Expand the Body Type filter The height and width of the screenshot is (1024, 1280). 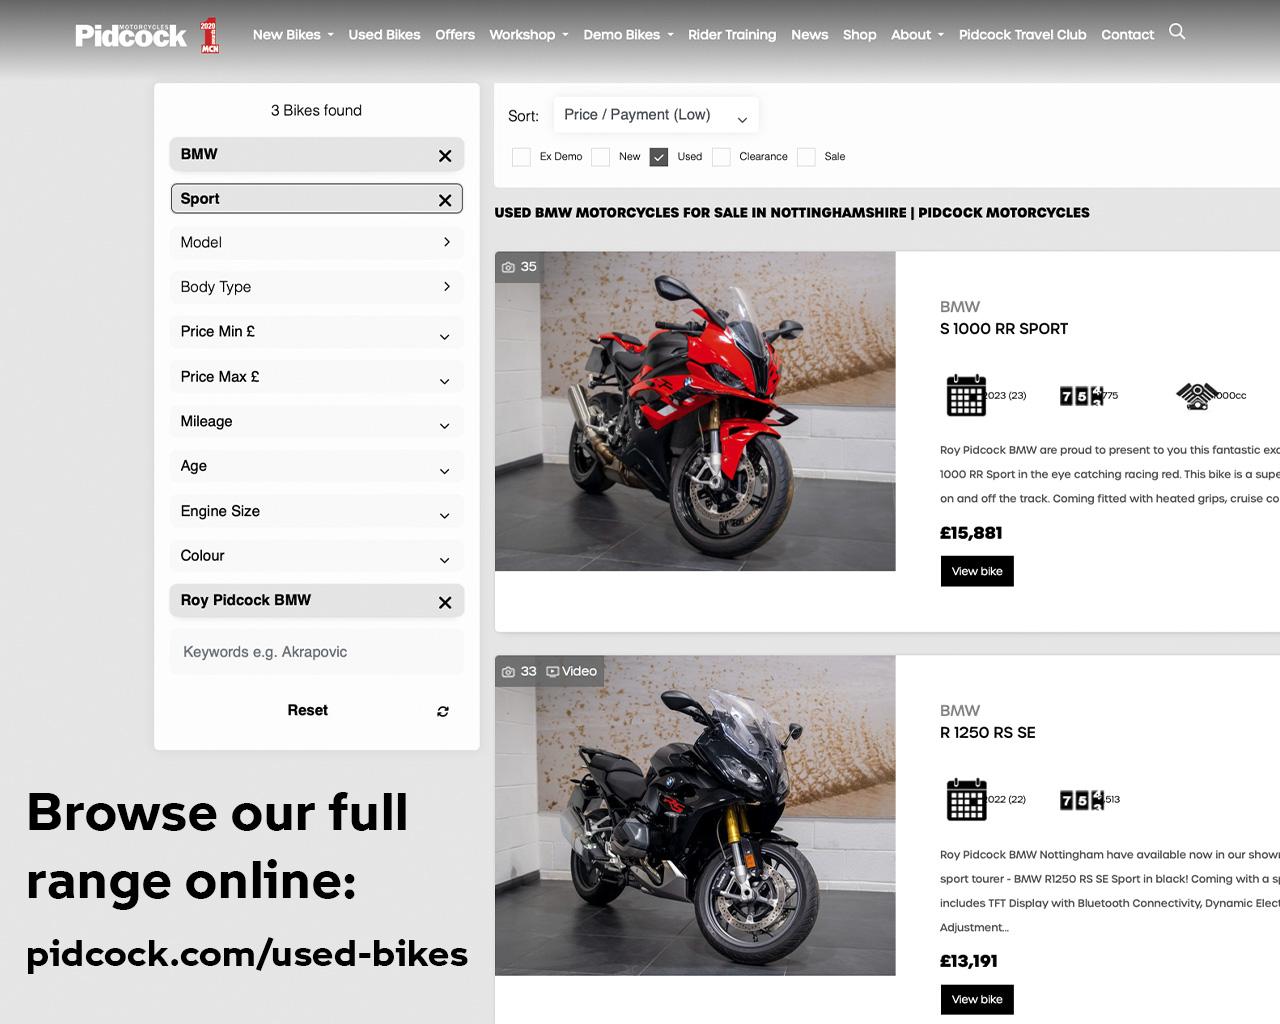(317, 287)
